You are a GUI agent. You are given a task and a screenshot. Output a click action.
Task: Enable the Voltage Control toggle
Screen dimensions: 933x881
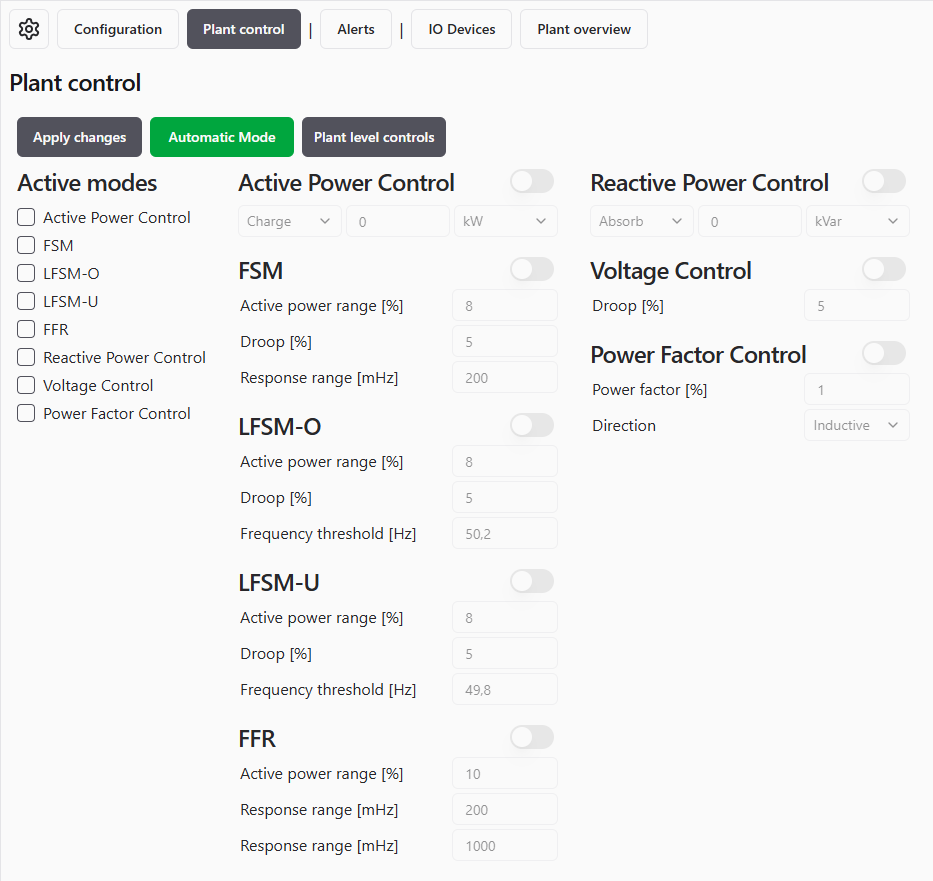click(x=884, y=269)
